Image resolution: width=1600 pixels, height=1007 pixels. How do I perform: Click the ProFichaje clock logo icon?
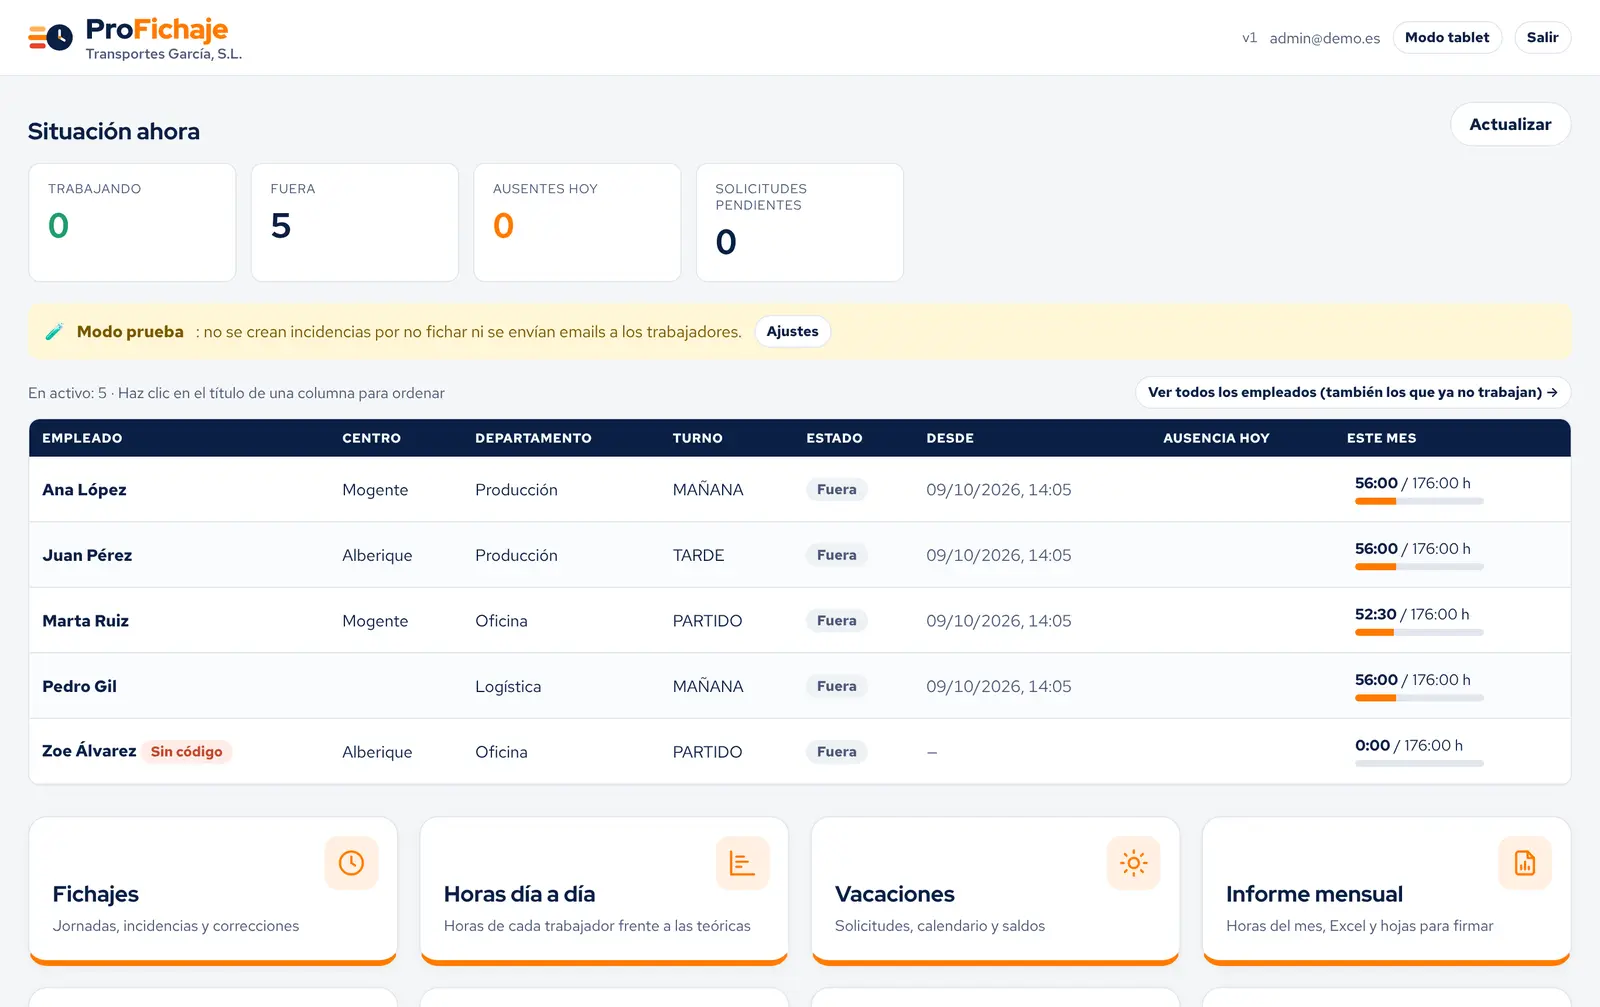(50, 38)
